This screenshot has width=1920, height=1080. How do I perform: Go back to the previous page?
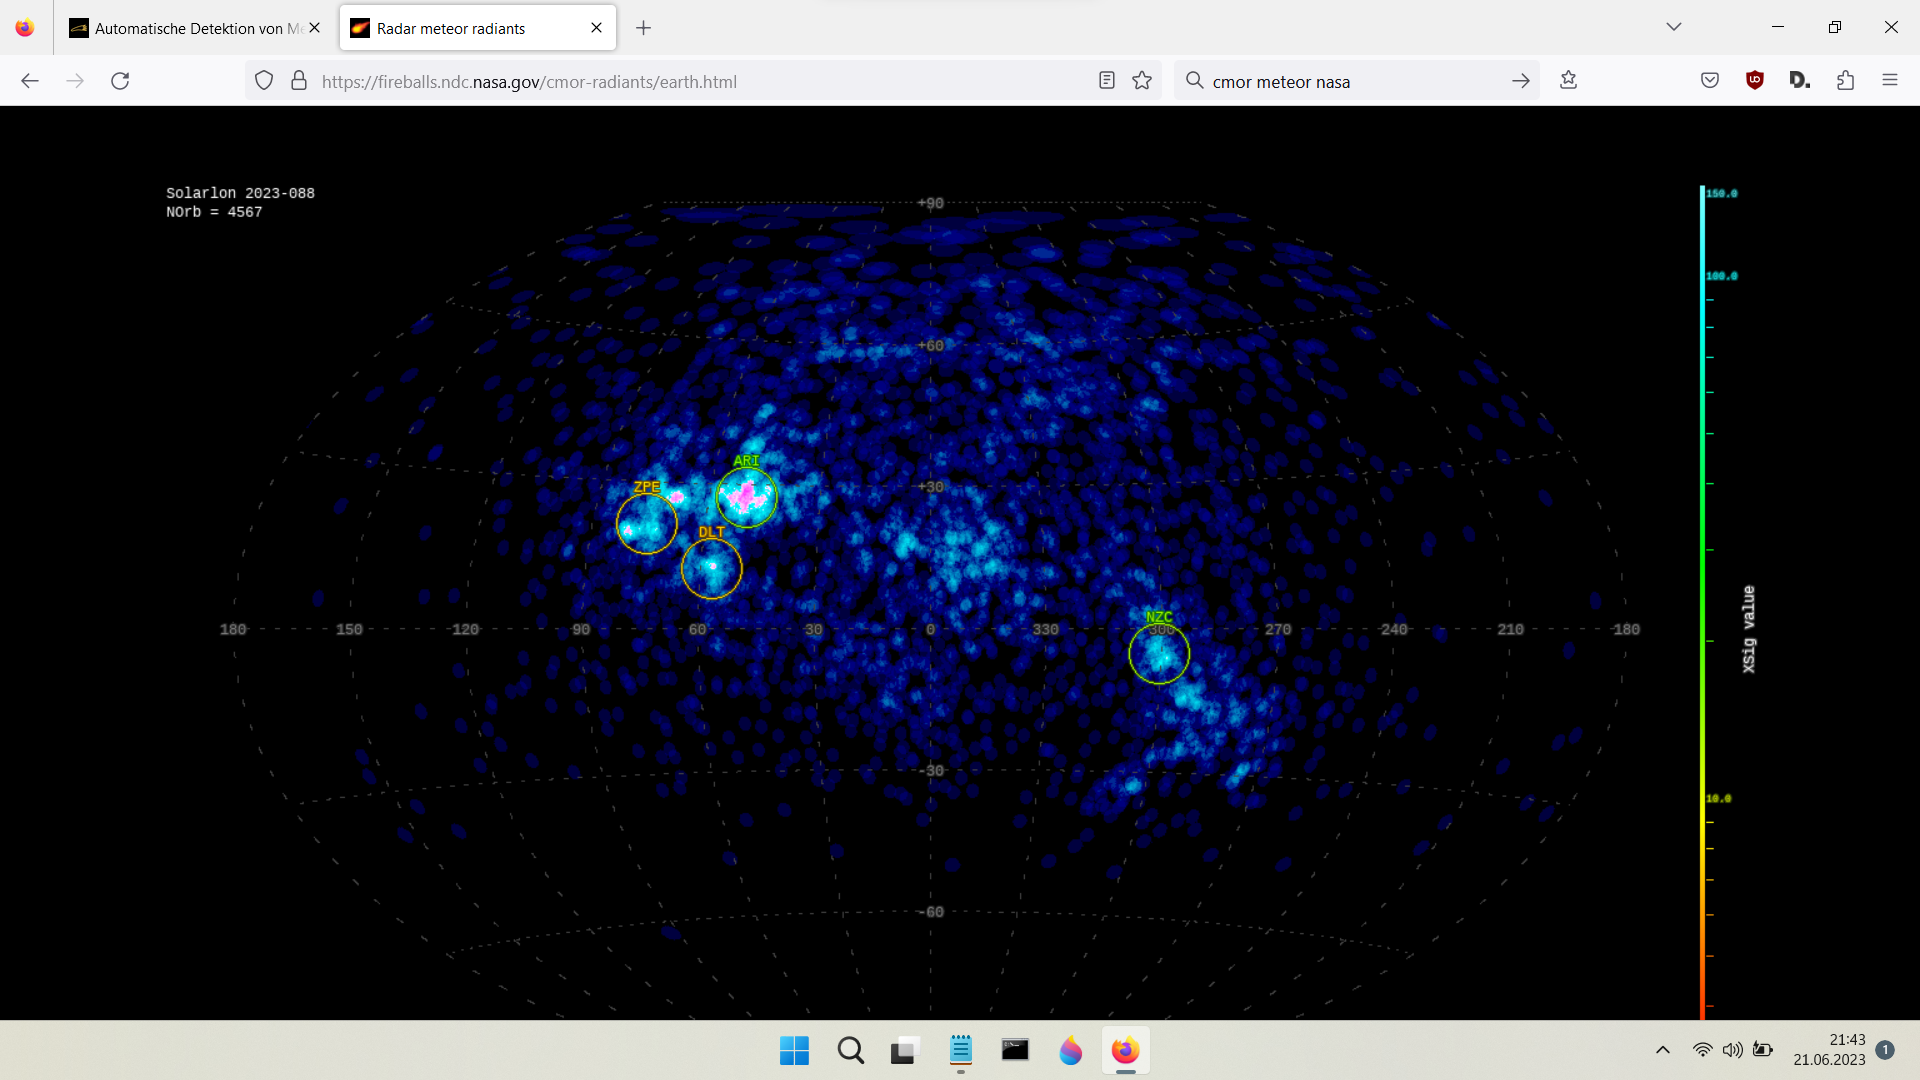click(30, 81)
